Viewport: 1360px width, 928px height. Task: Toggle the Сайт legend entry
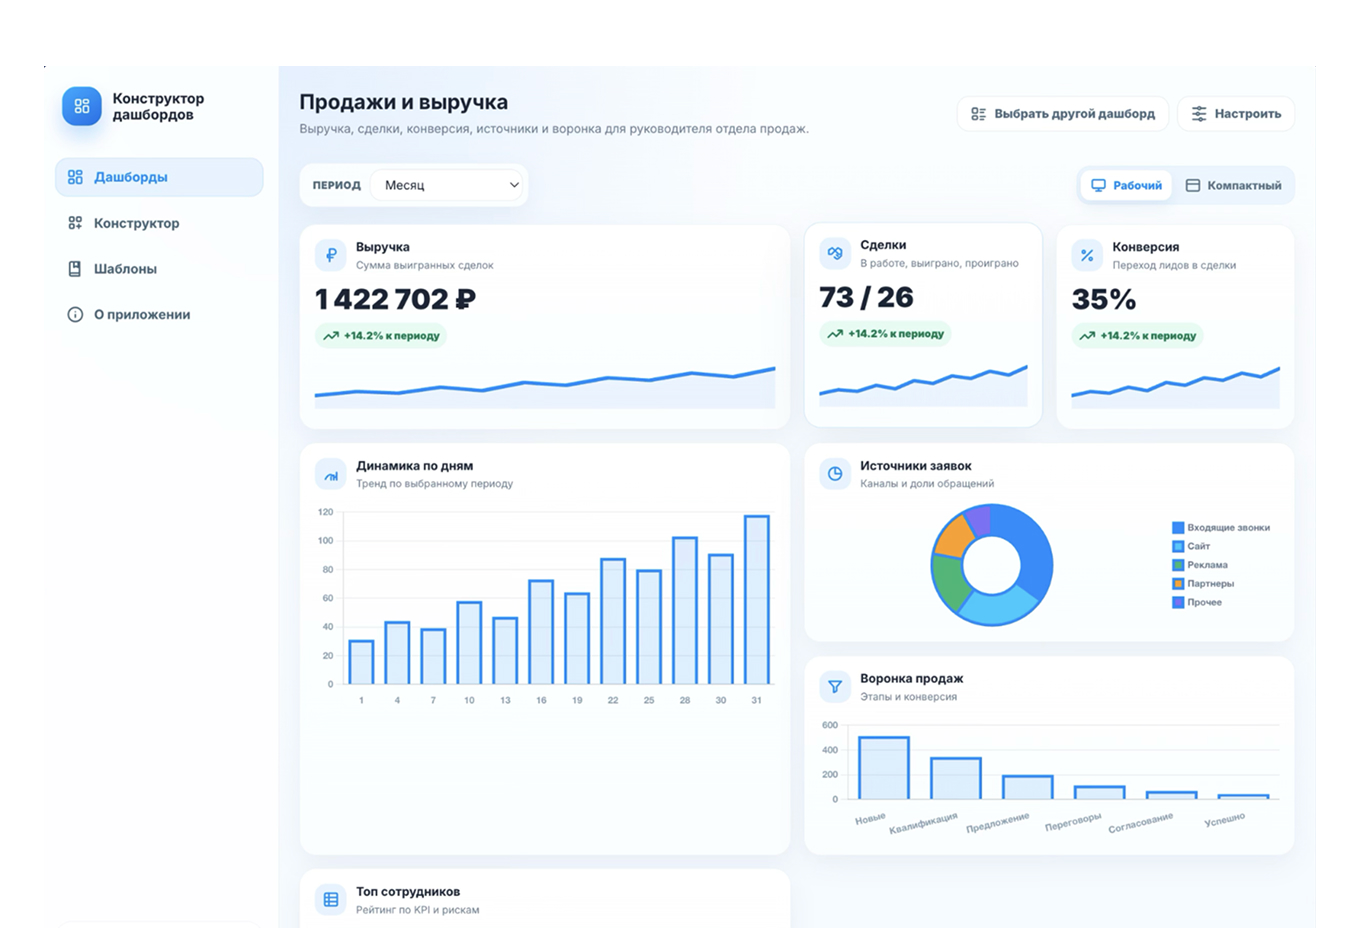coord(1191,546)
